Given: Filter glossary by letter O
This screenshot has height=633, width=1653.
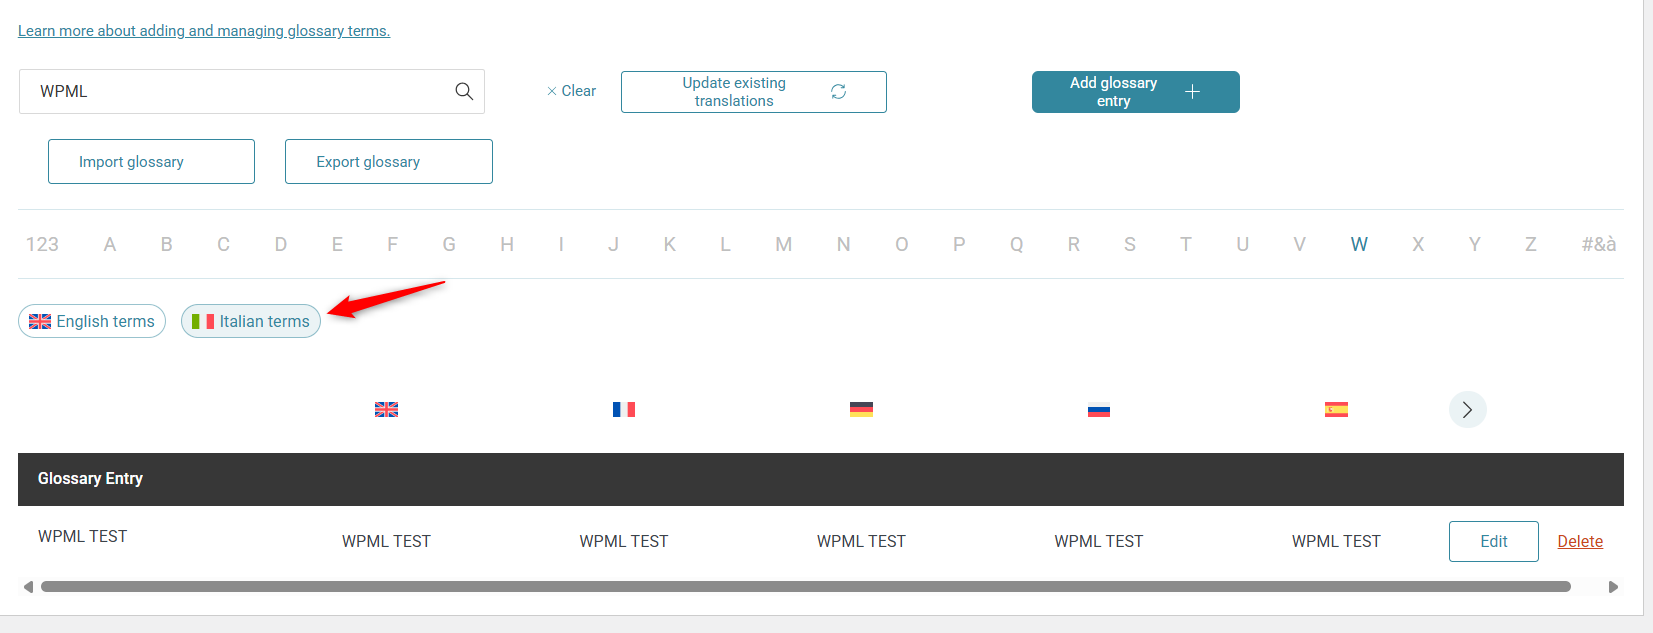Looking at the screenshot, I should tap(902, 244).
